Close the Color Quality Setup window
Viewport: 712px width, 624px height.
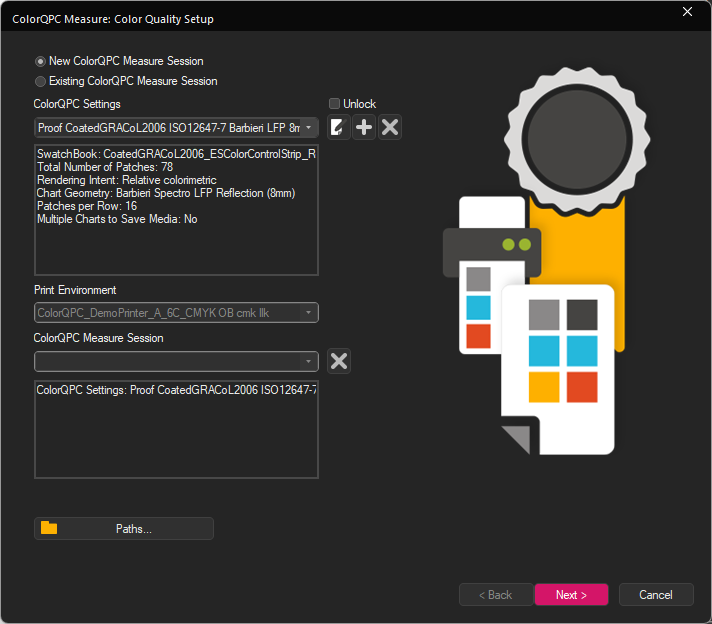click(687, 12)
